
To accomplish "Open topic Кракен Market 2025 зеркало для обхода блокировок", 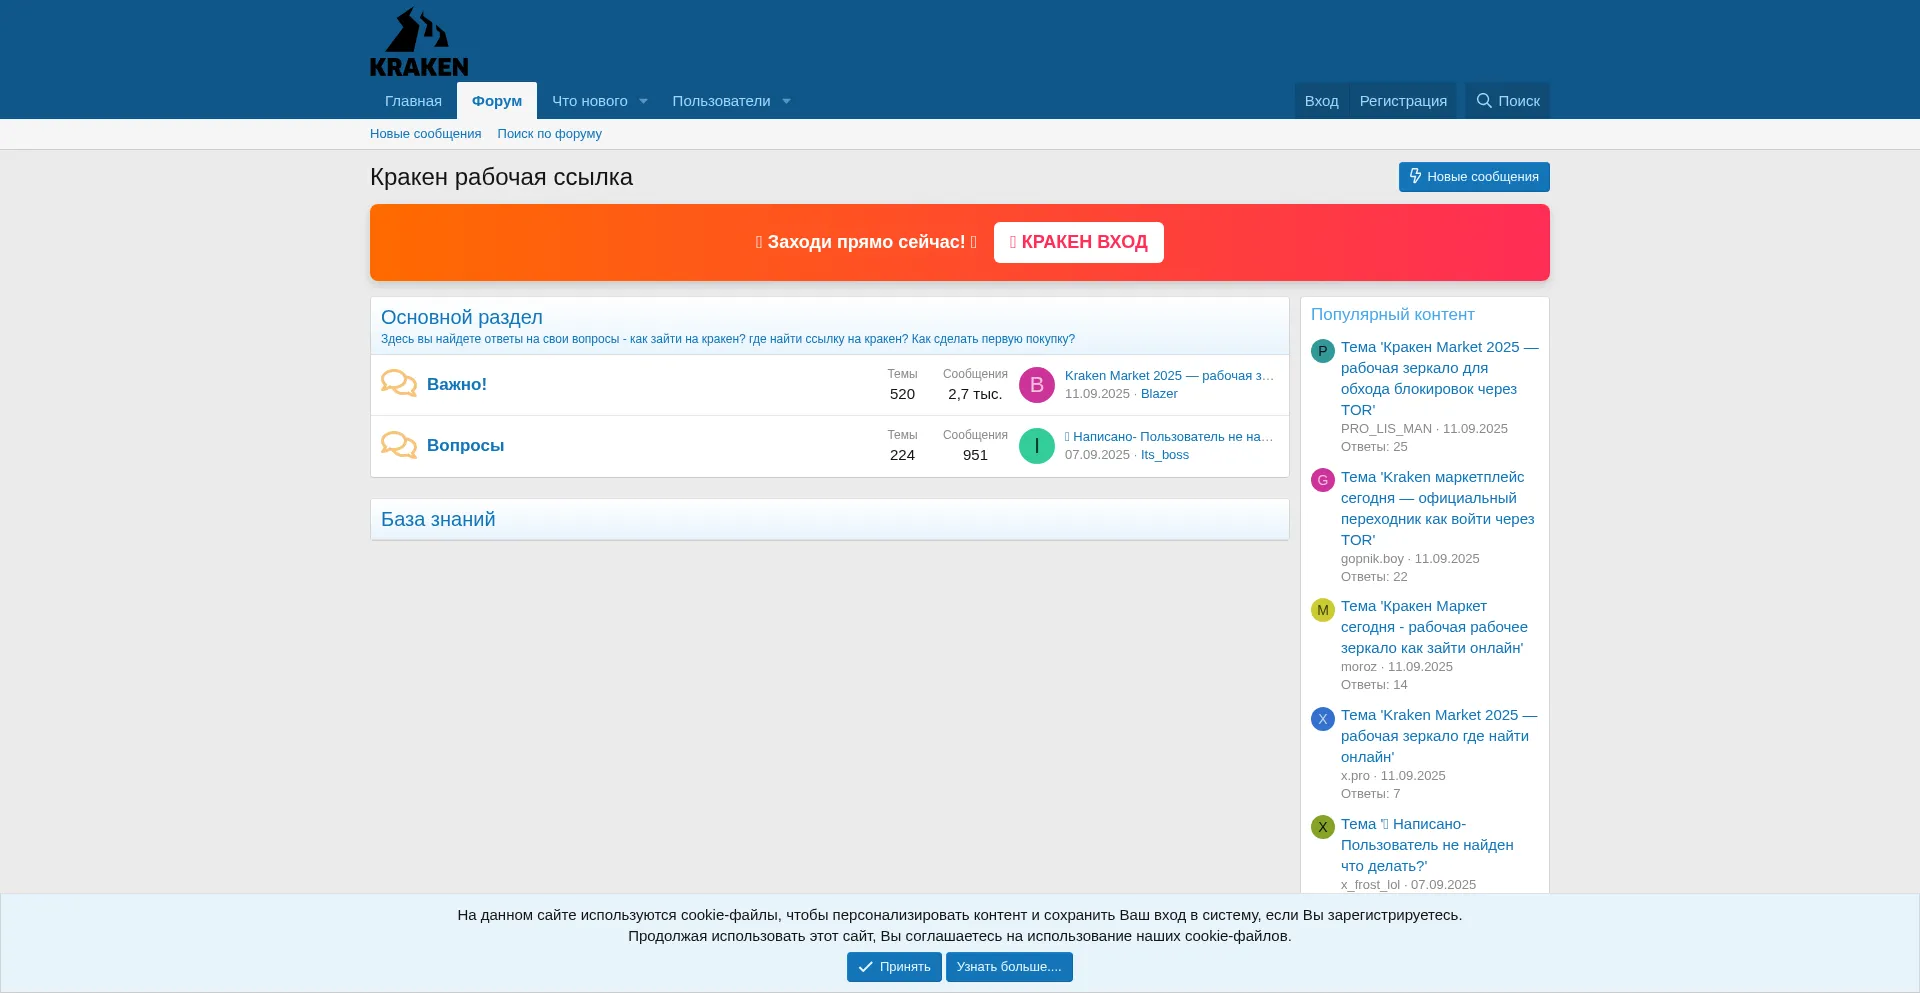I will pos(1440,378).
